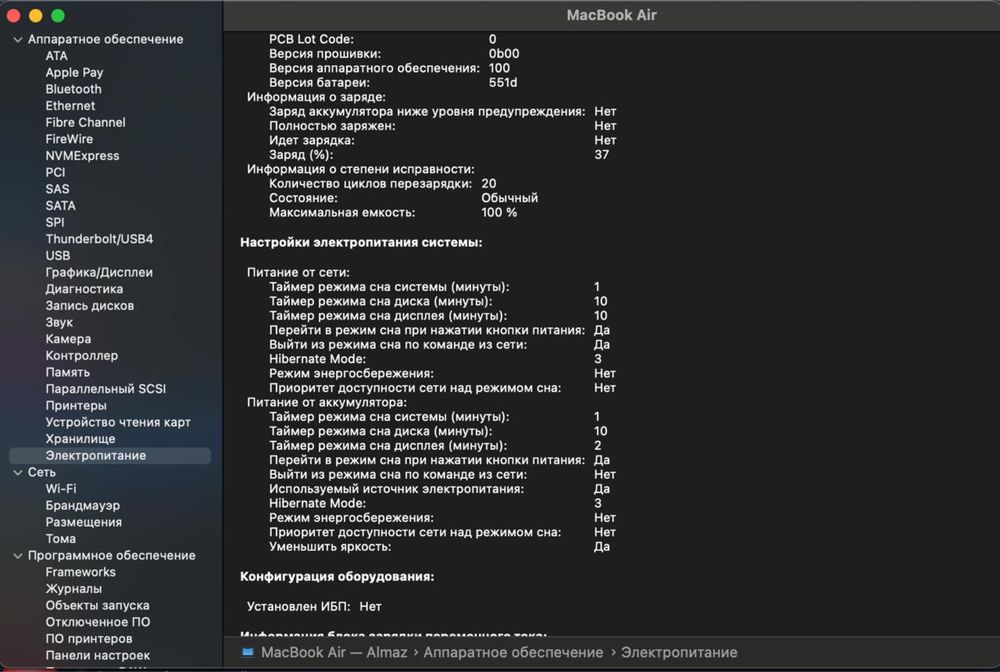Open Wi-Fi under Сеть
Viewport: 1000px width, 672px height.
pos(61,488)
